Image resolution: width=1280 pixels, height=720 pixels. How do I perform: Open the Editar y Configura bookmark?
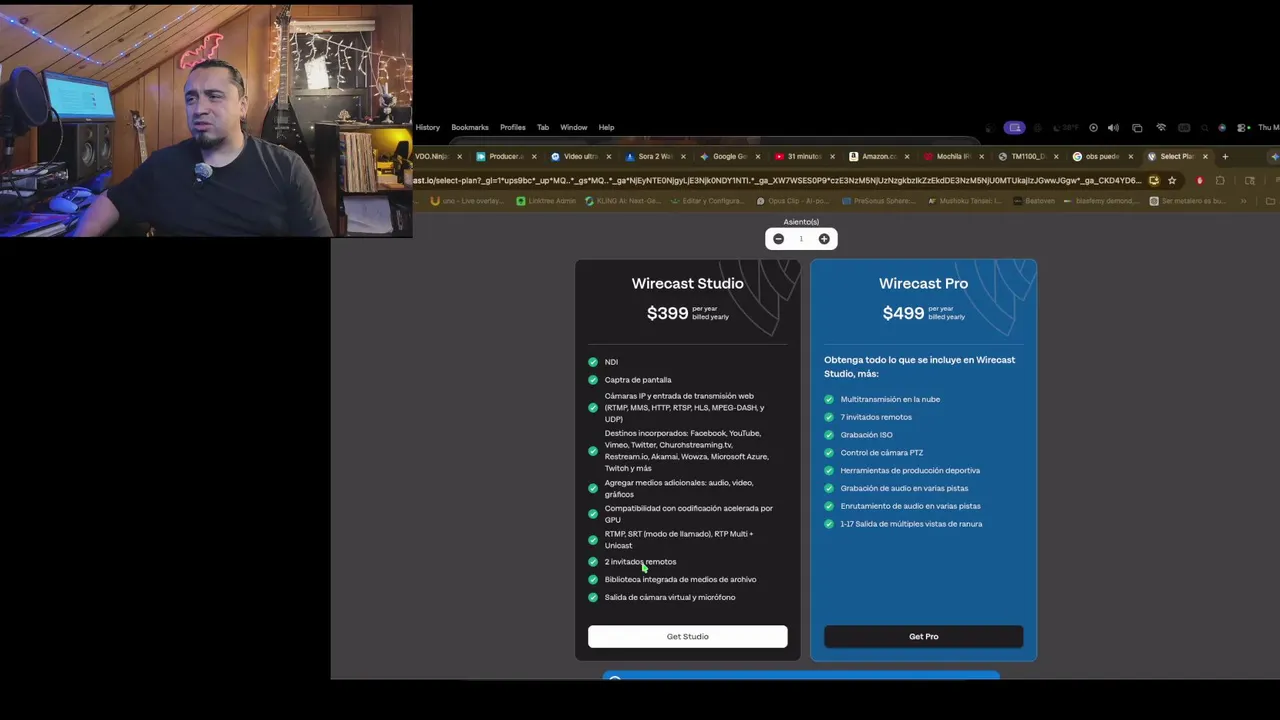(707, 201)
